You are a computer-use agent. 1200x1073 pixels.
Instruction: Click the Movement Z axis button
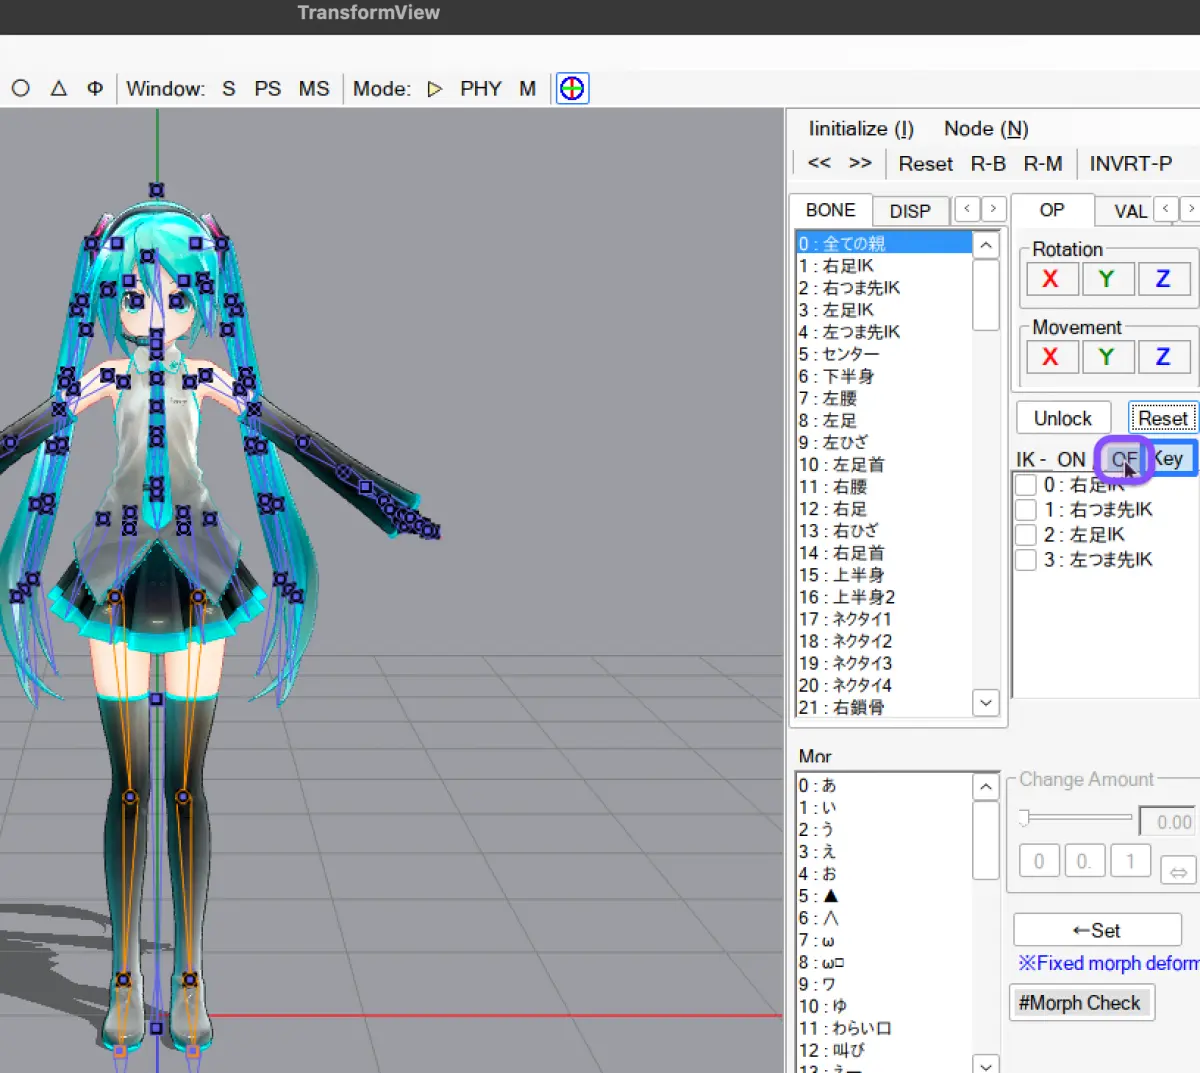[x=1163, y=357]
